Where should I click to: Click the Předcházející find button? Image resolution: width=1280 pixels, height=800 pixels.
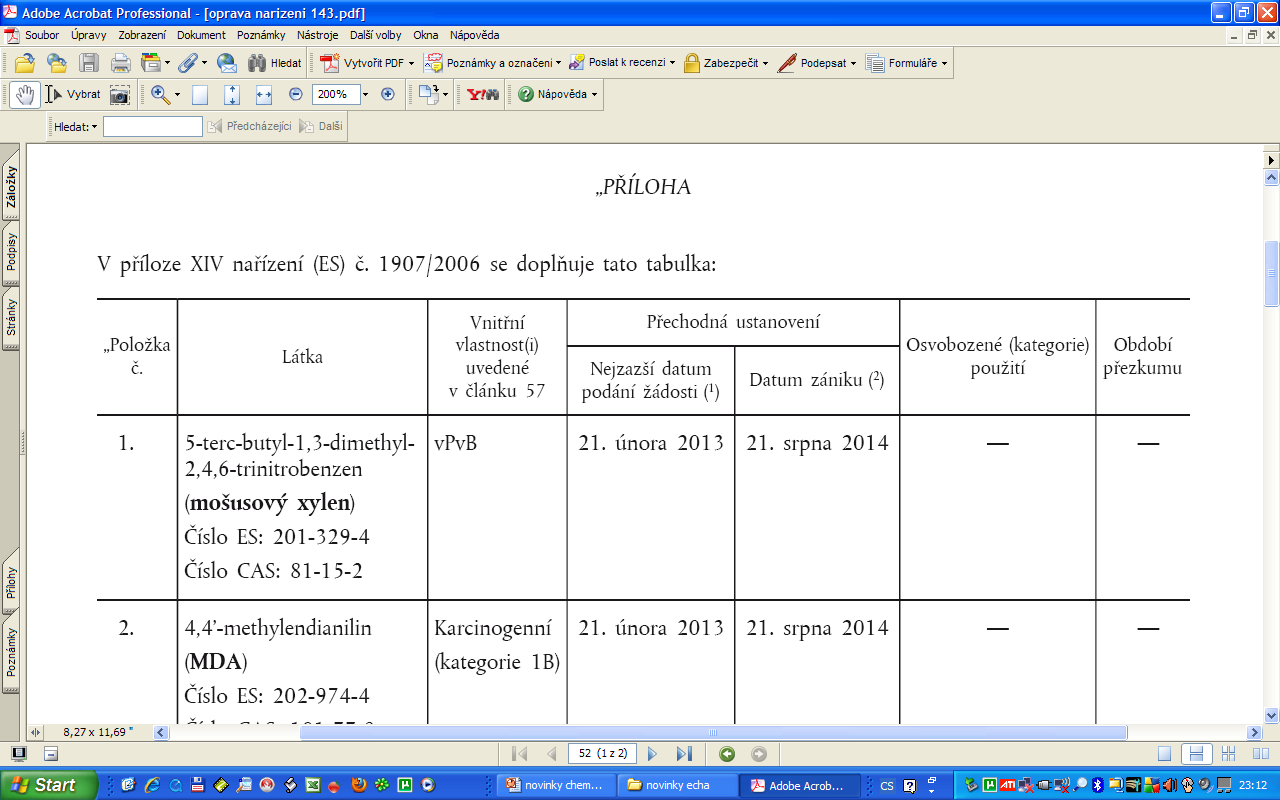tap(250, 127)
